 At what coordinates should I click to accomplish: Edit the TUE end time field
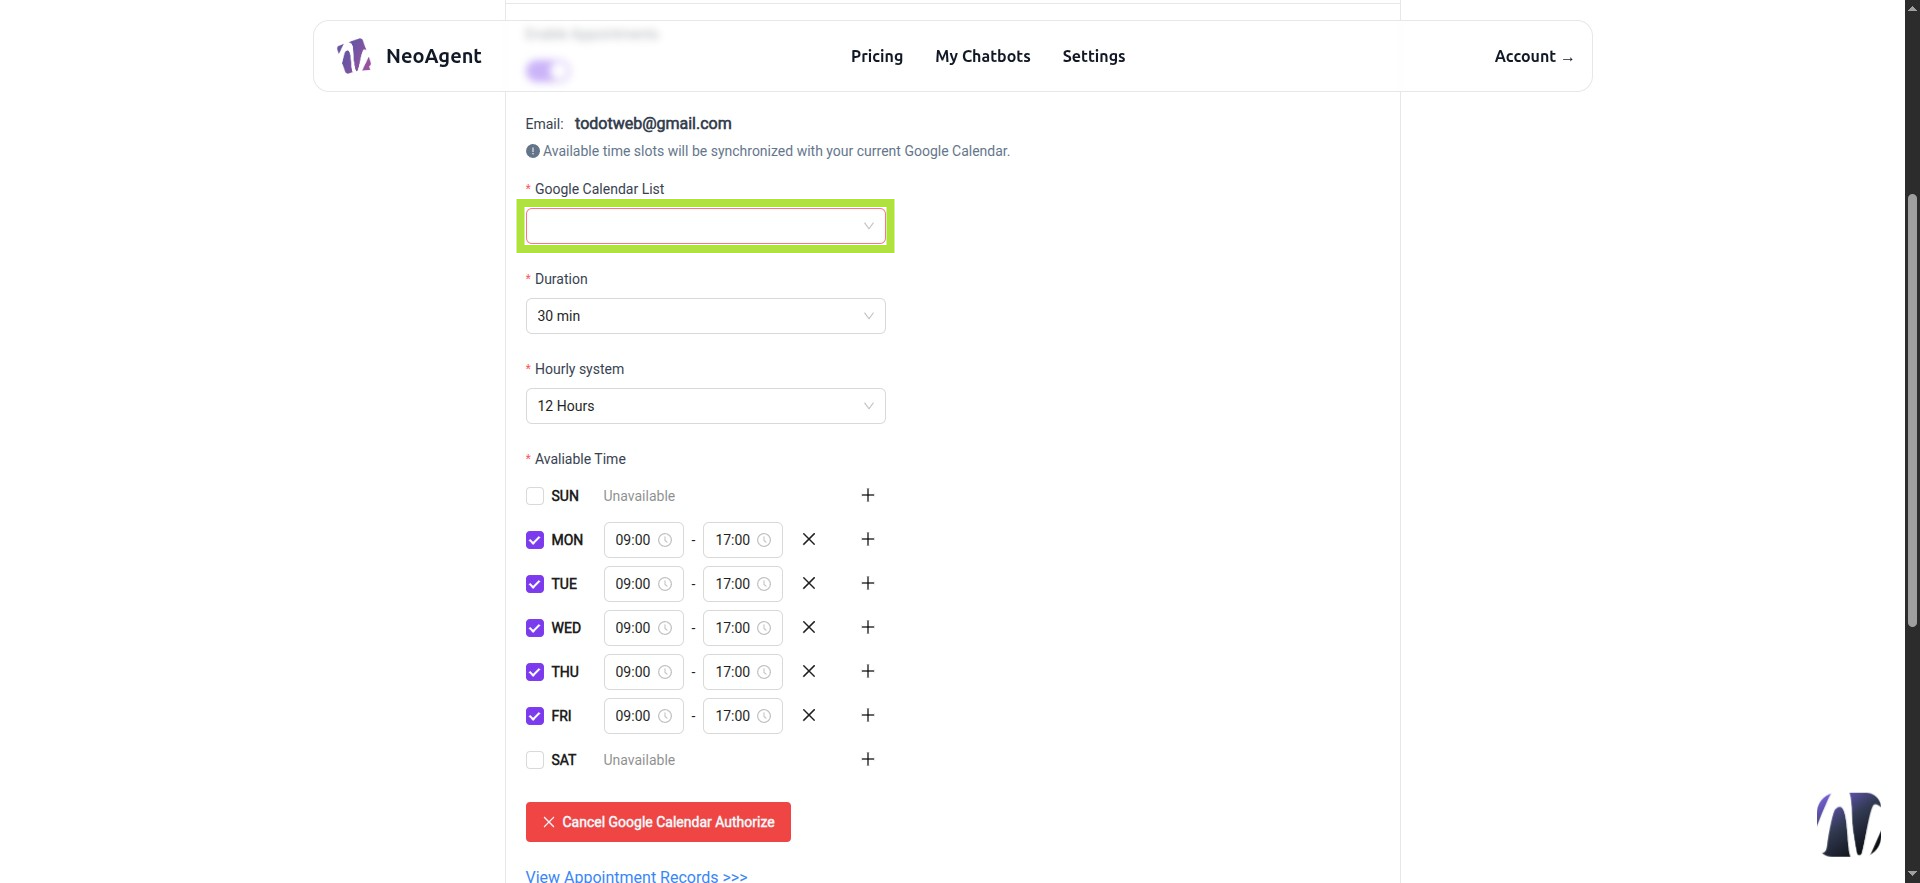click(x=743, y=584)
